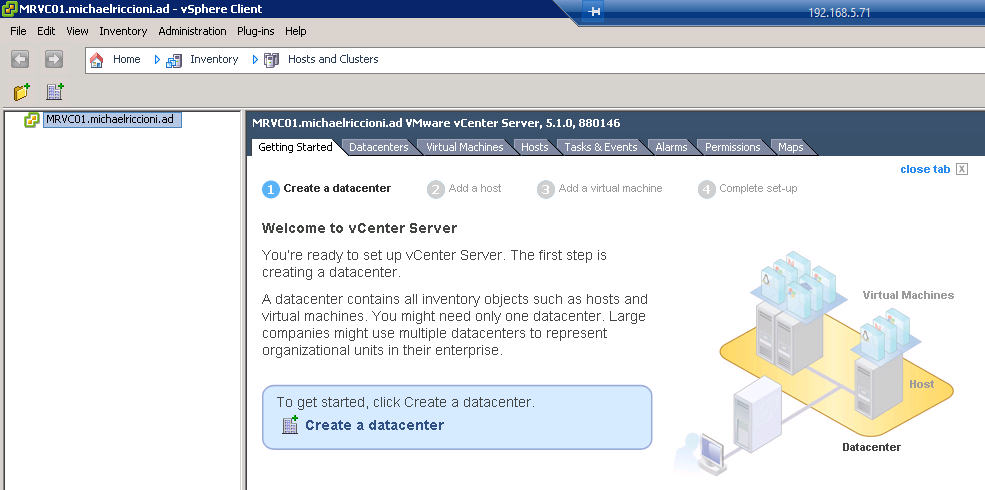Click the vCenter Server 5.1.0 header title
The height and width of the screenshot is (490, 985).
(x=436, y=122)
